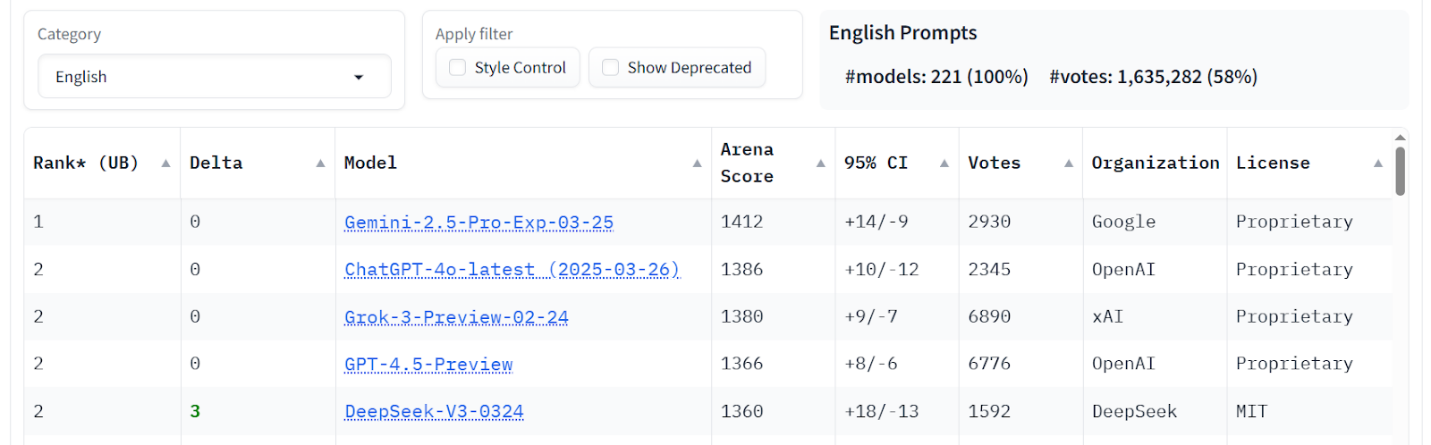Click the votes value 6890
Viewport: 1431px width, 445px height.
coord(989,317)
